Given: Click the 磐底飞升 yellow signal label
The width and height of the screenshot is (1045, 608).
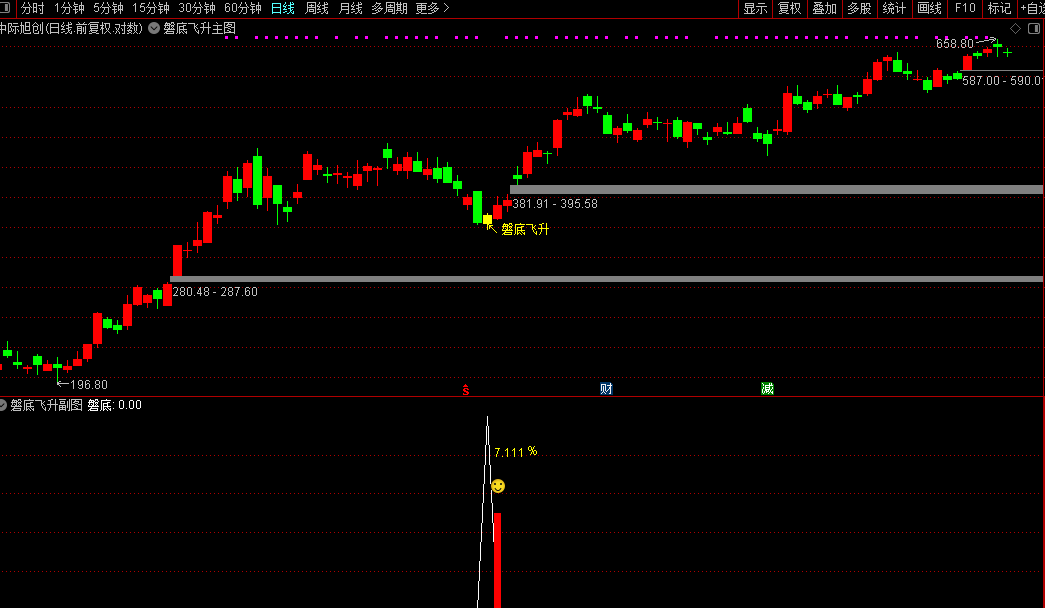Looking at the screenshot, I should pos(525,229).
